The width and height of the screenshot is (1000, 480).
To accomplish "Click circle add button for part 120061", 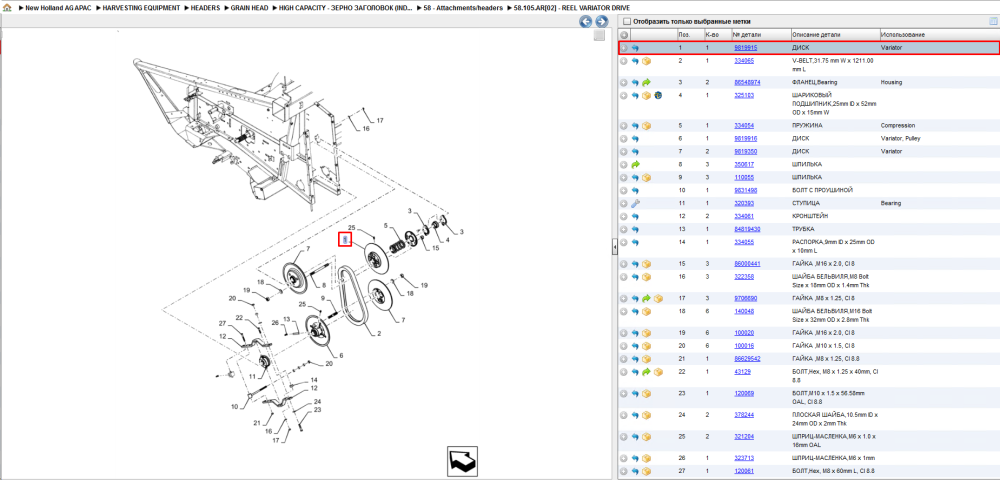I will click(624, 471).
